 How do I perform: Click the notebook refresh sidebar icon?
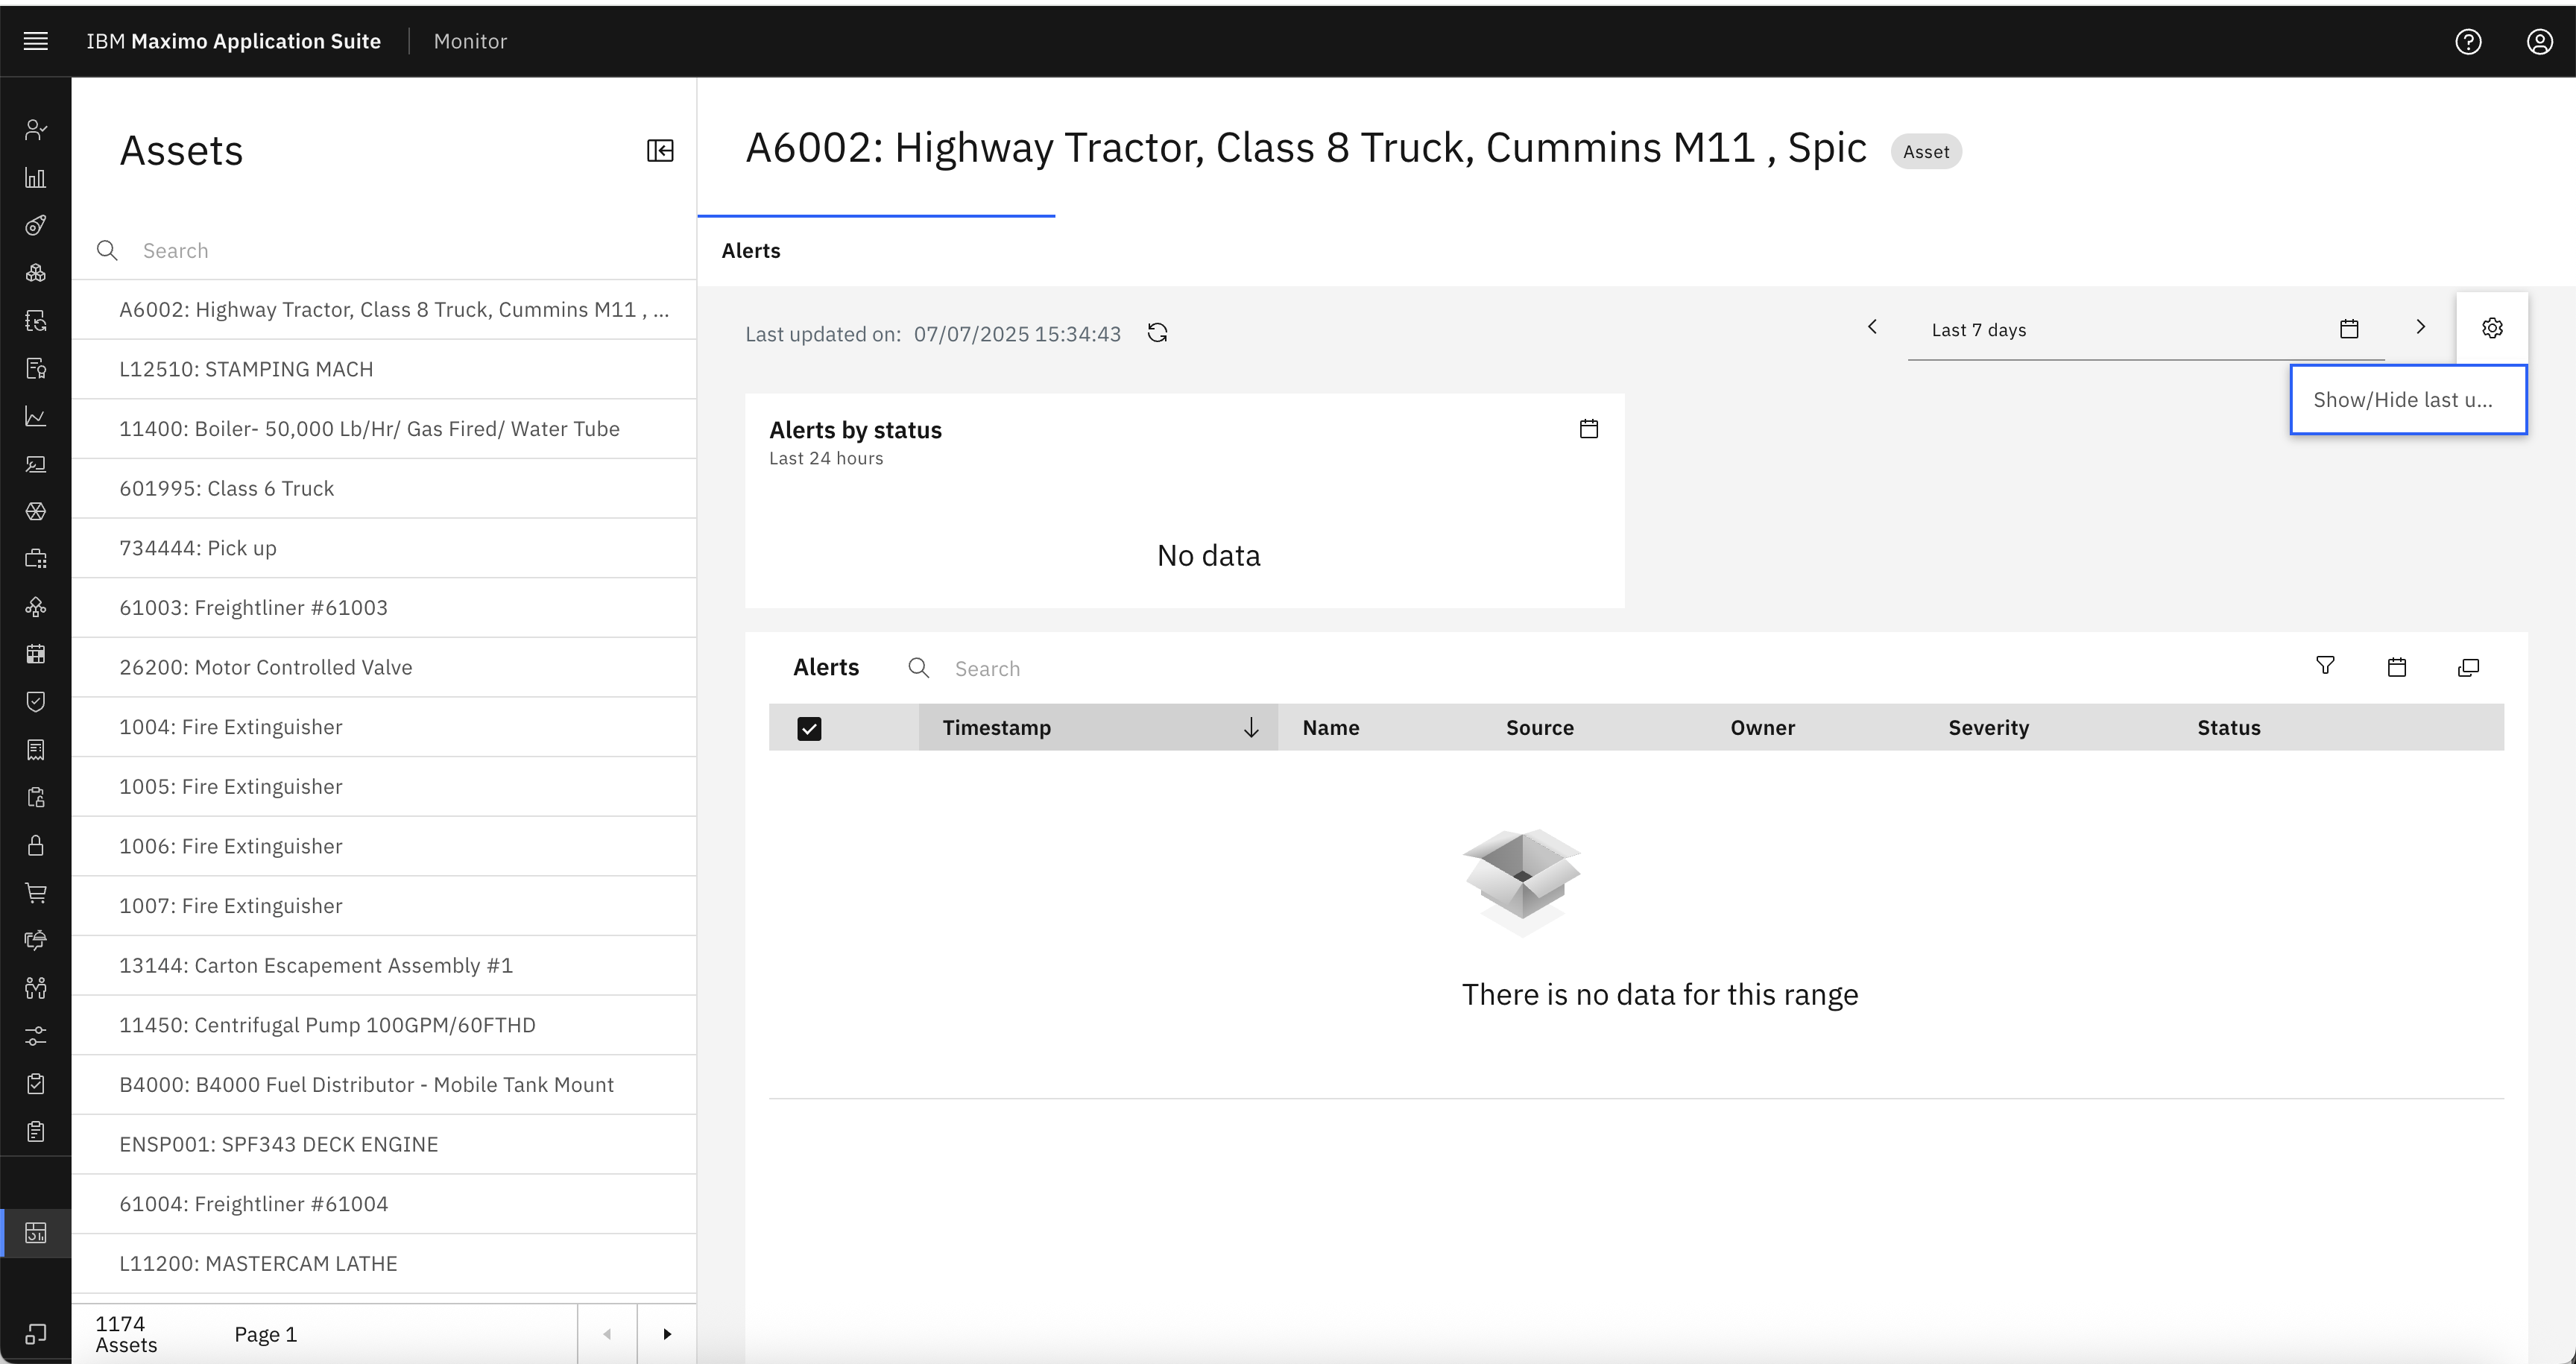click(x=36, y=321)
